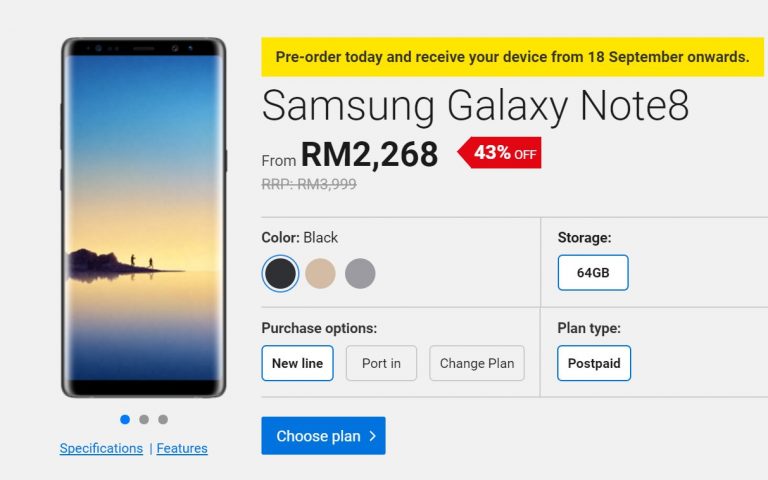This screenshot has height=480, width=768.
Task: Click the RM2,268 price
Action: click(x=369, y=154)
